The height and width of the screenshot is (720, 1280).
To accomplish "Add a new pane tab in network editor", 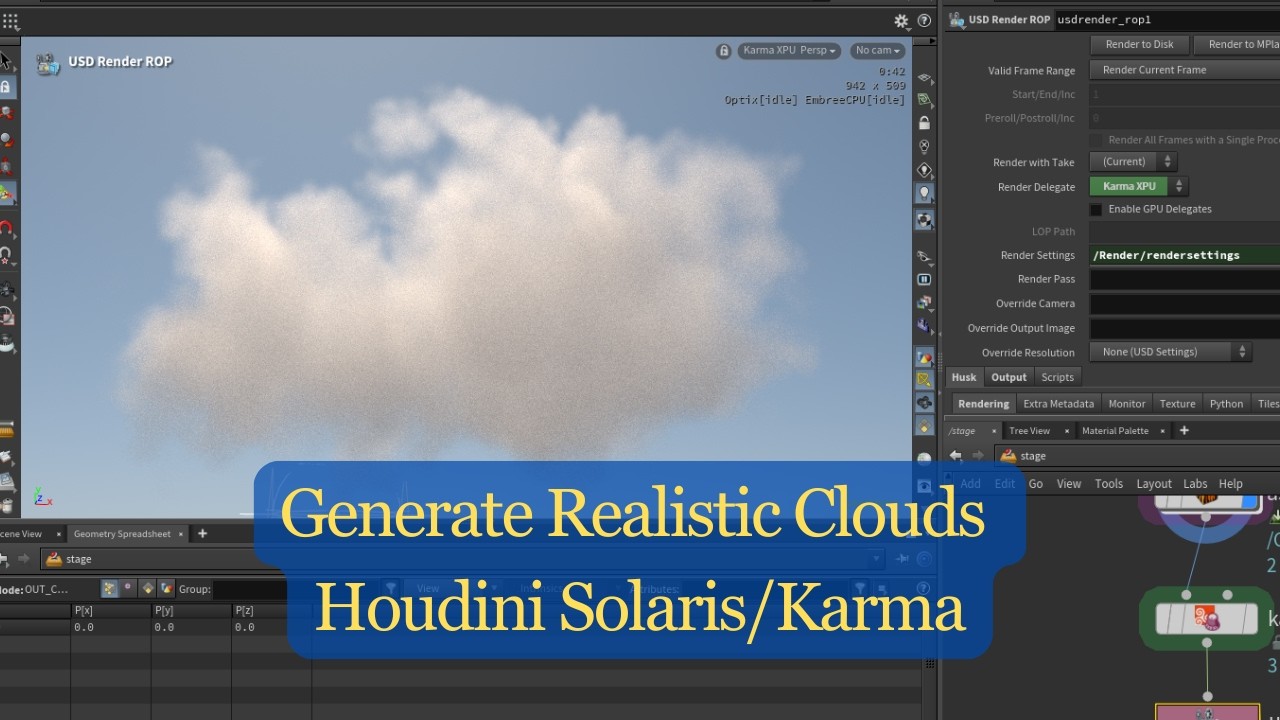I will [1185, 431].
